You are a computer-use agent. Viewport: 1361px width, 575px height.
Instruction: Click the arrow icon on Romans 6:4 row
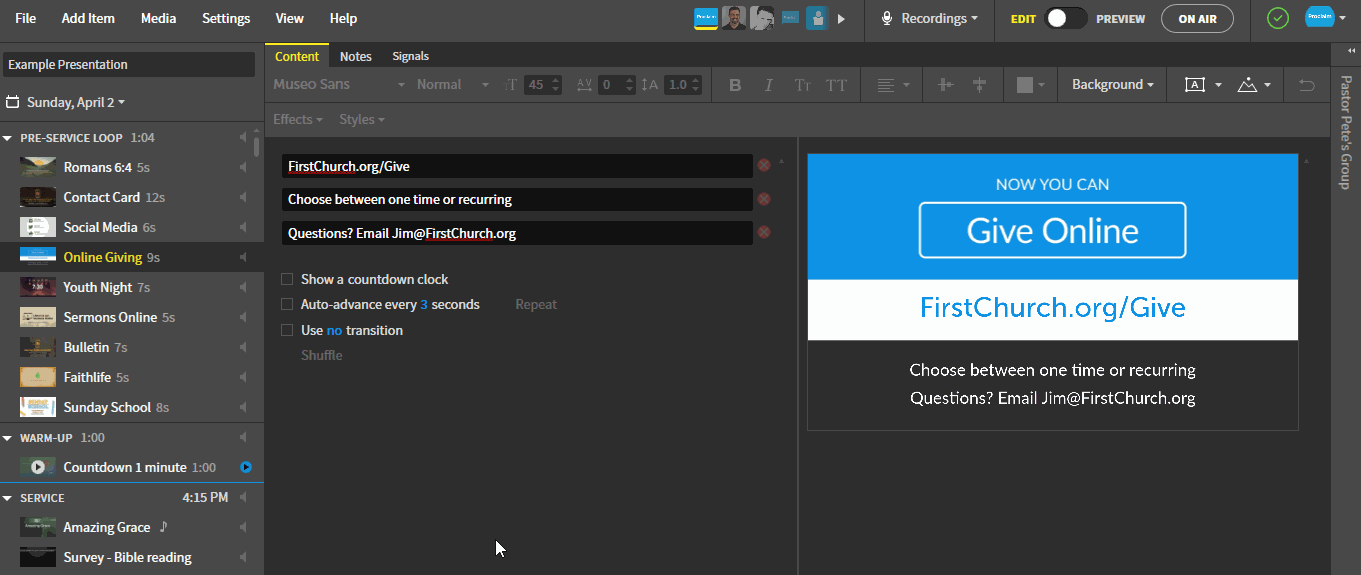[243, 167]
